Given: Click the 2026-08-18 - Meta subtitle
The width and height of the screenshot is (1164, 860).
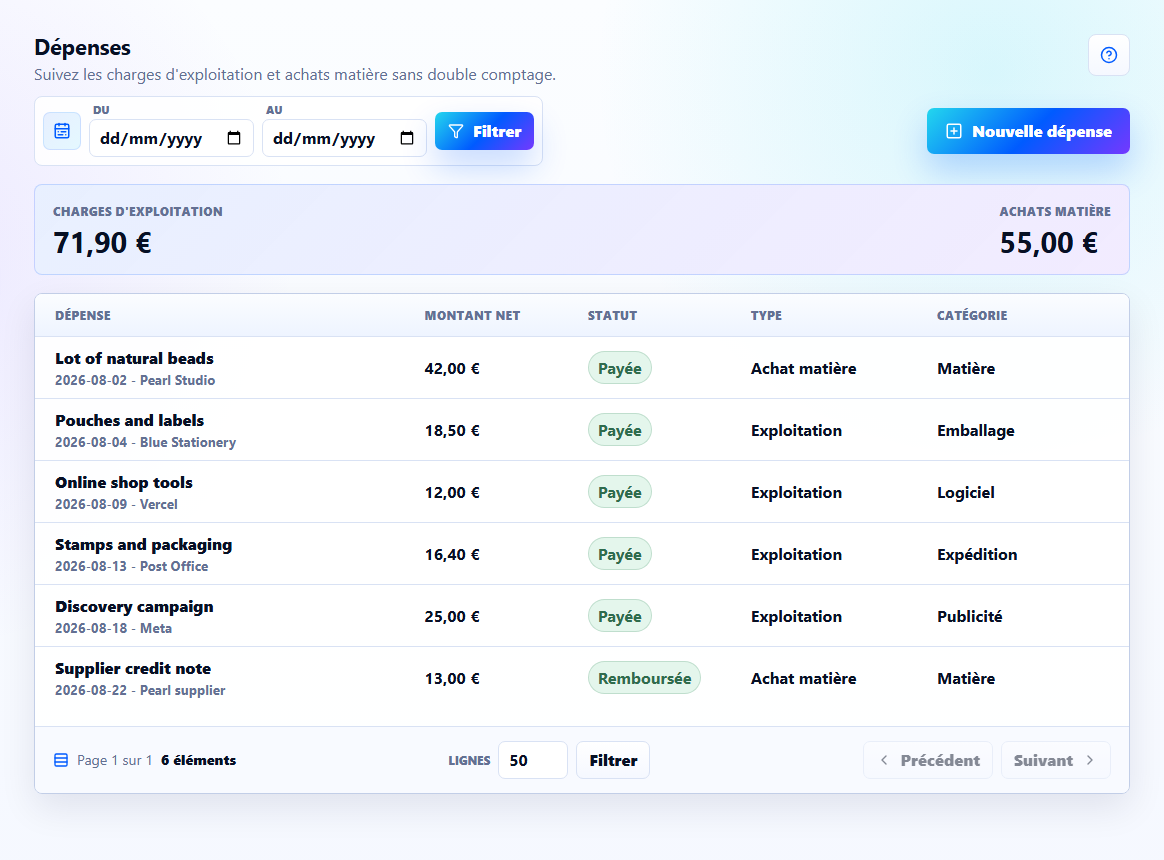Looking at the screenshot, I should [x=114, y=628].
